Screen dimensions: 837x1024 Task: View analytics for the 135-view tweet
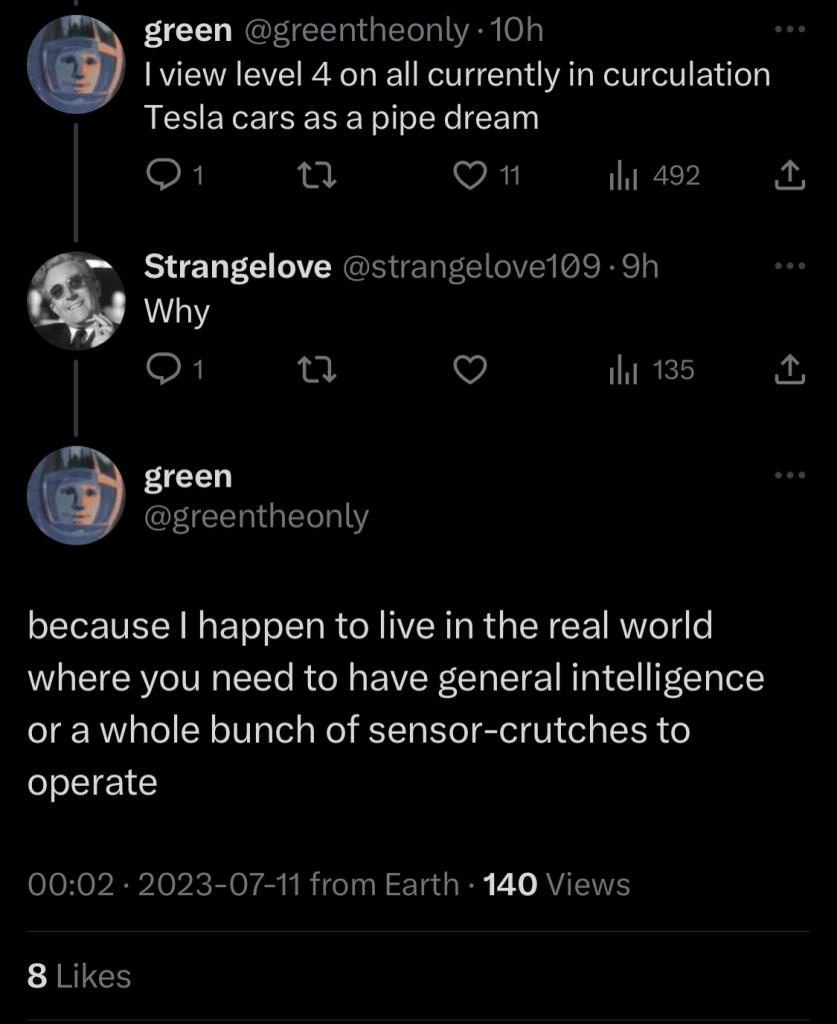[622, 371]
